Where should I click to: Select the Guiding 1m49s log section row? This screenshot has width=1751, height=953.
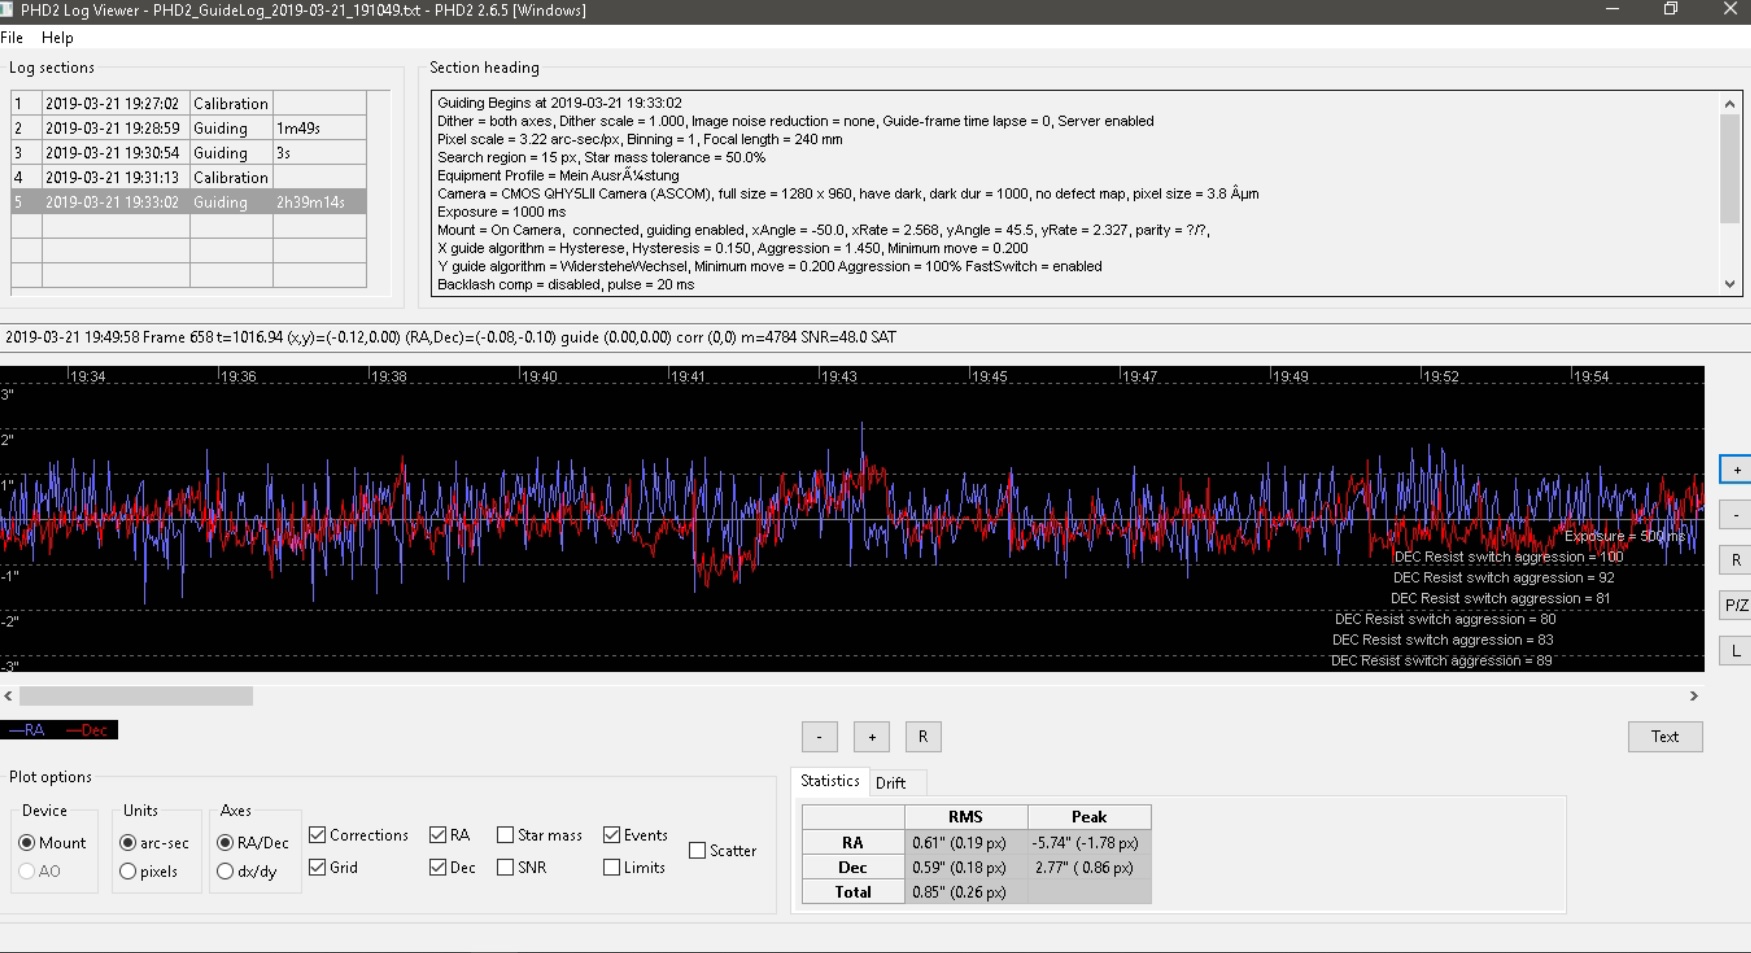tap(189, 128)
